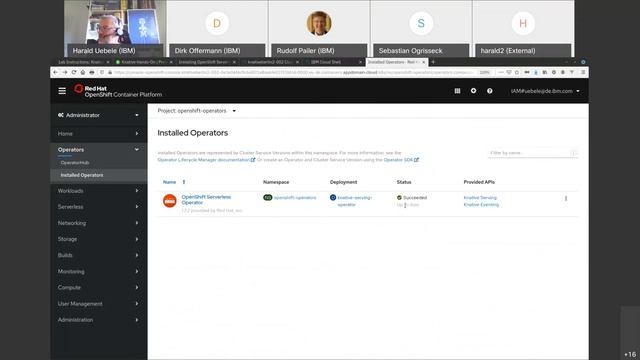
Task: Open the Knative Eventing API link
Action: [481, 204]
